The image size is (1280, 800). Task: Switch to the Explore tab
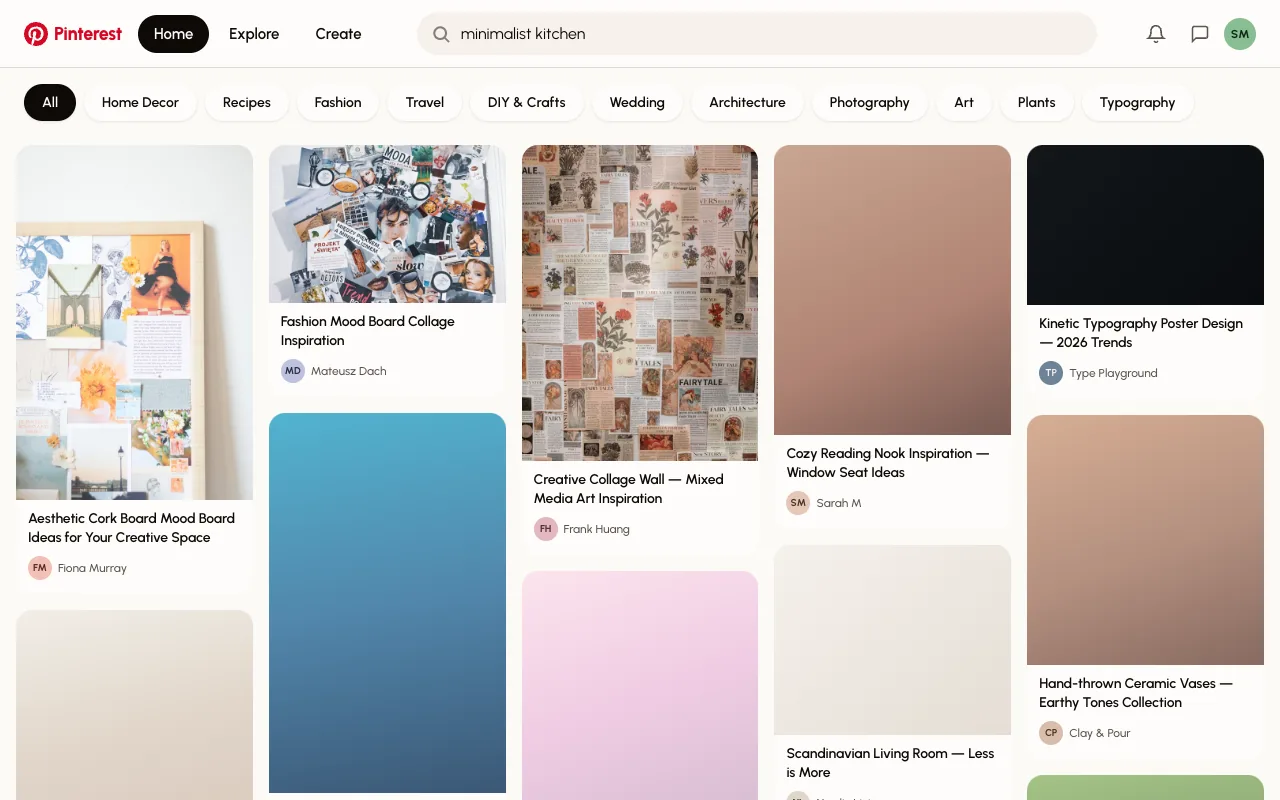(253, 33)
